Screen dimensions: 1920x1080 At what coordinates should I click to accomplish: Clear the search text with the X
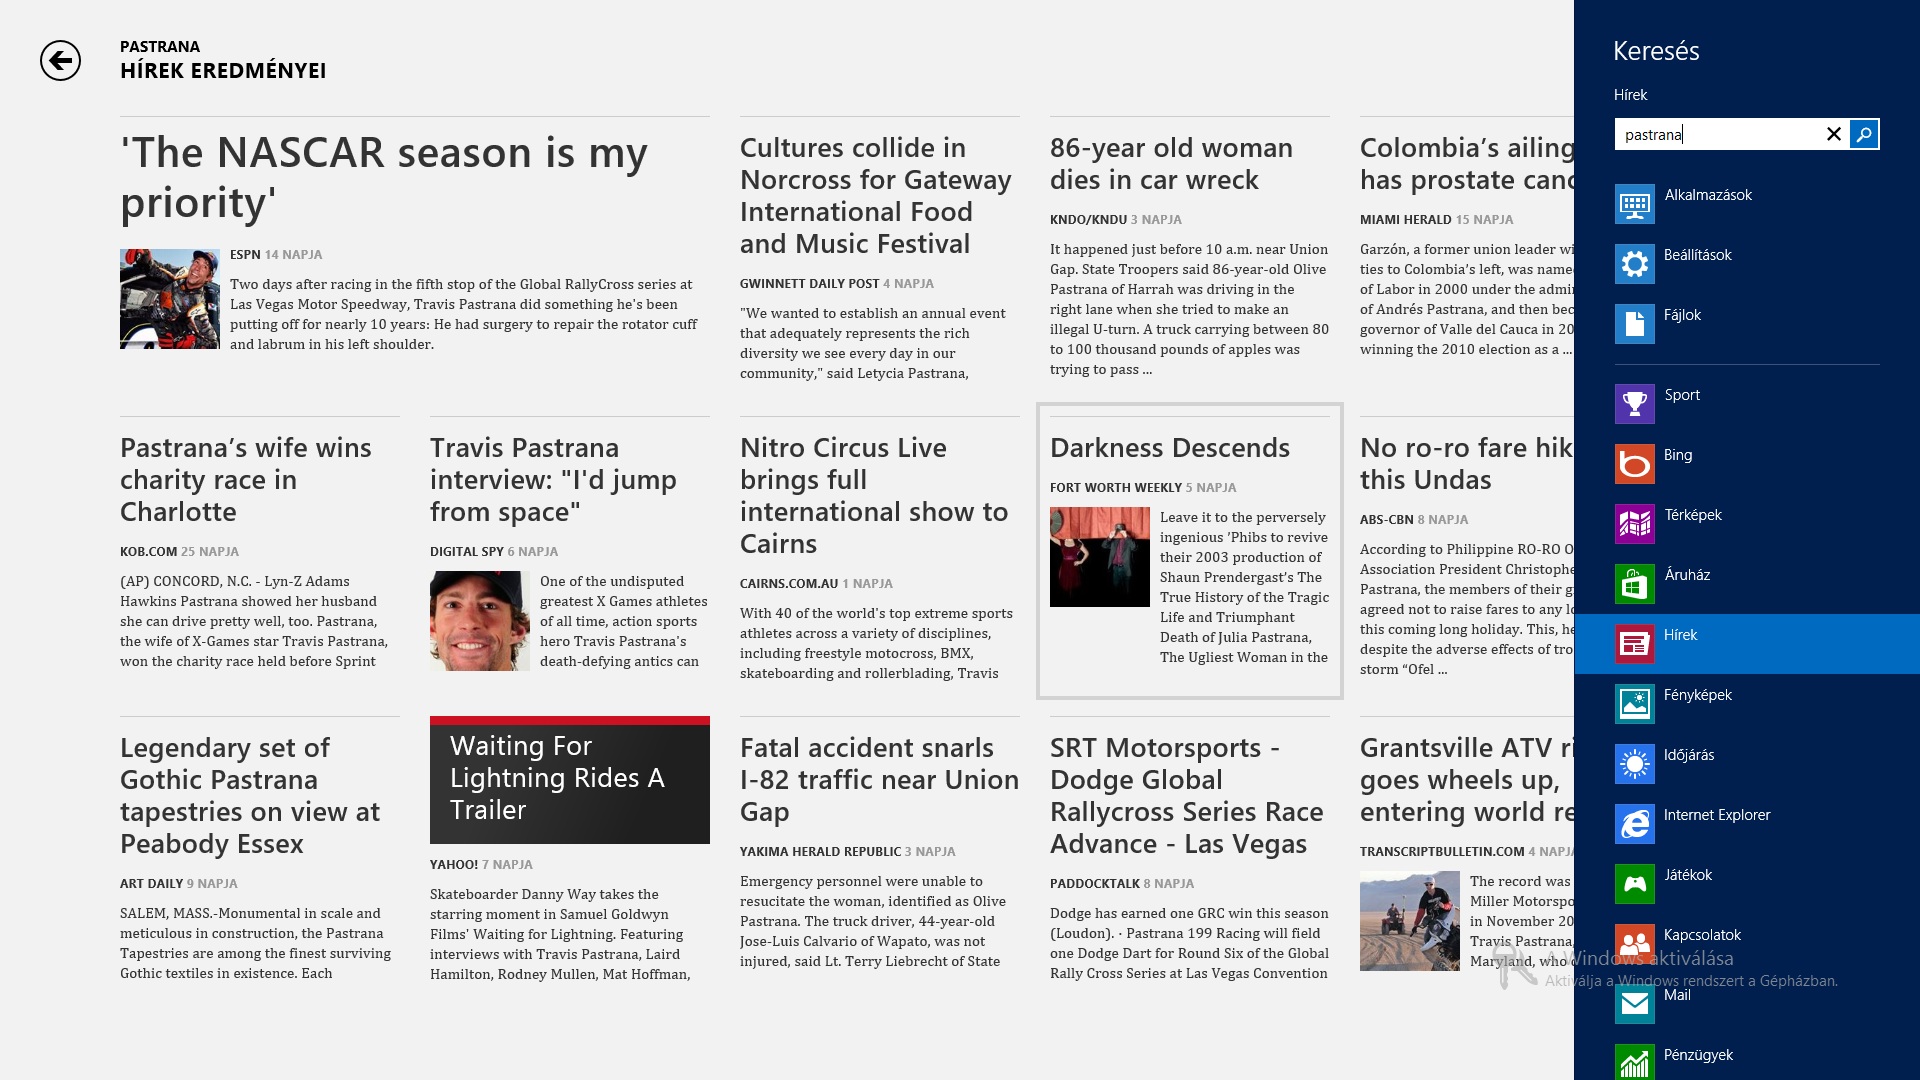[1833, 134]
